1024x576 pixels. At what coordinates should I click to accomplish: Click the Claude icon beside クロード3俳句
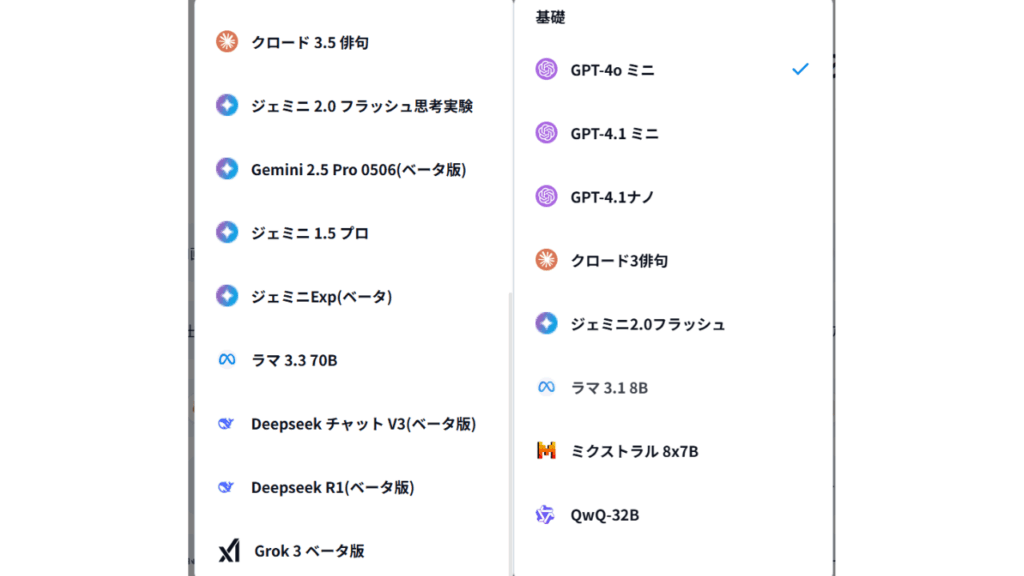click(546, 260)
